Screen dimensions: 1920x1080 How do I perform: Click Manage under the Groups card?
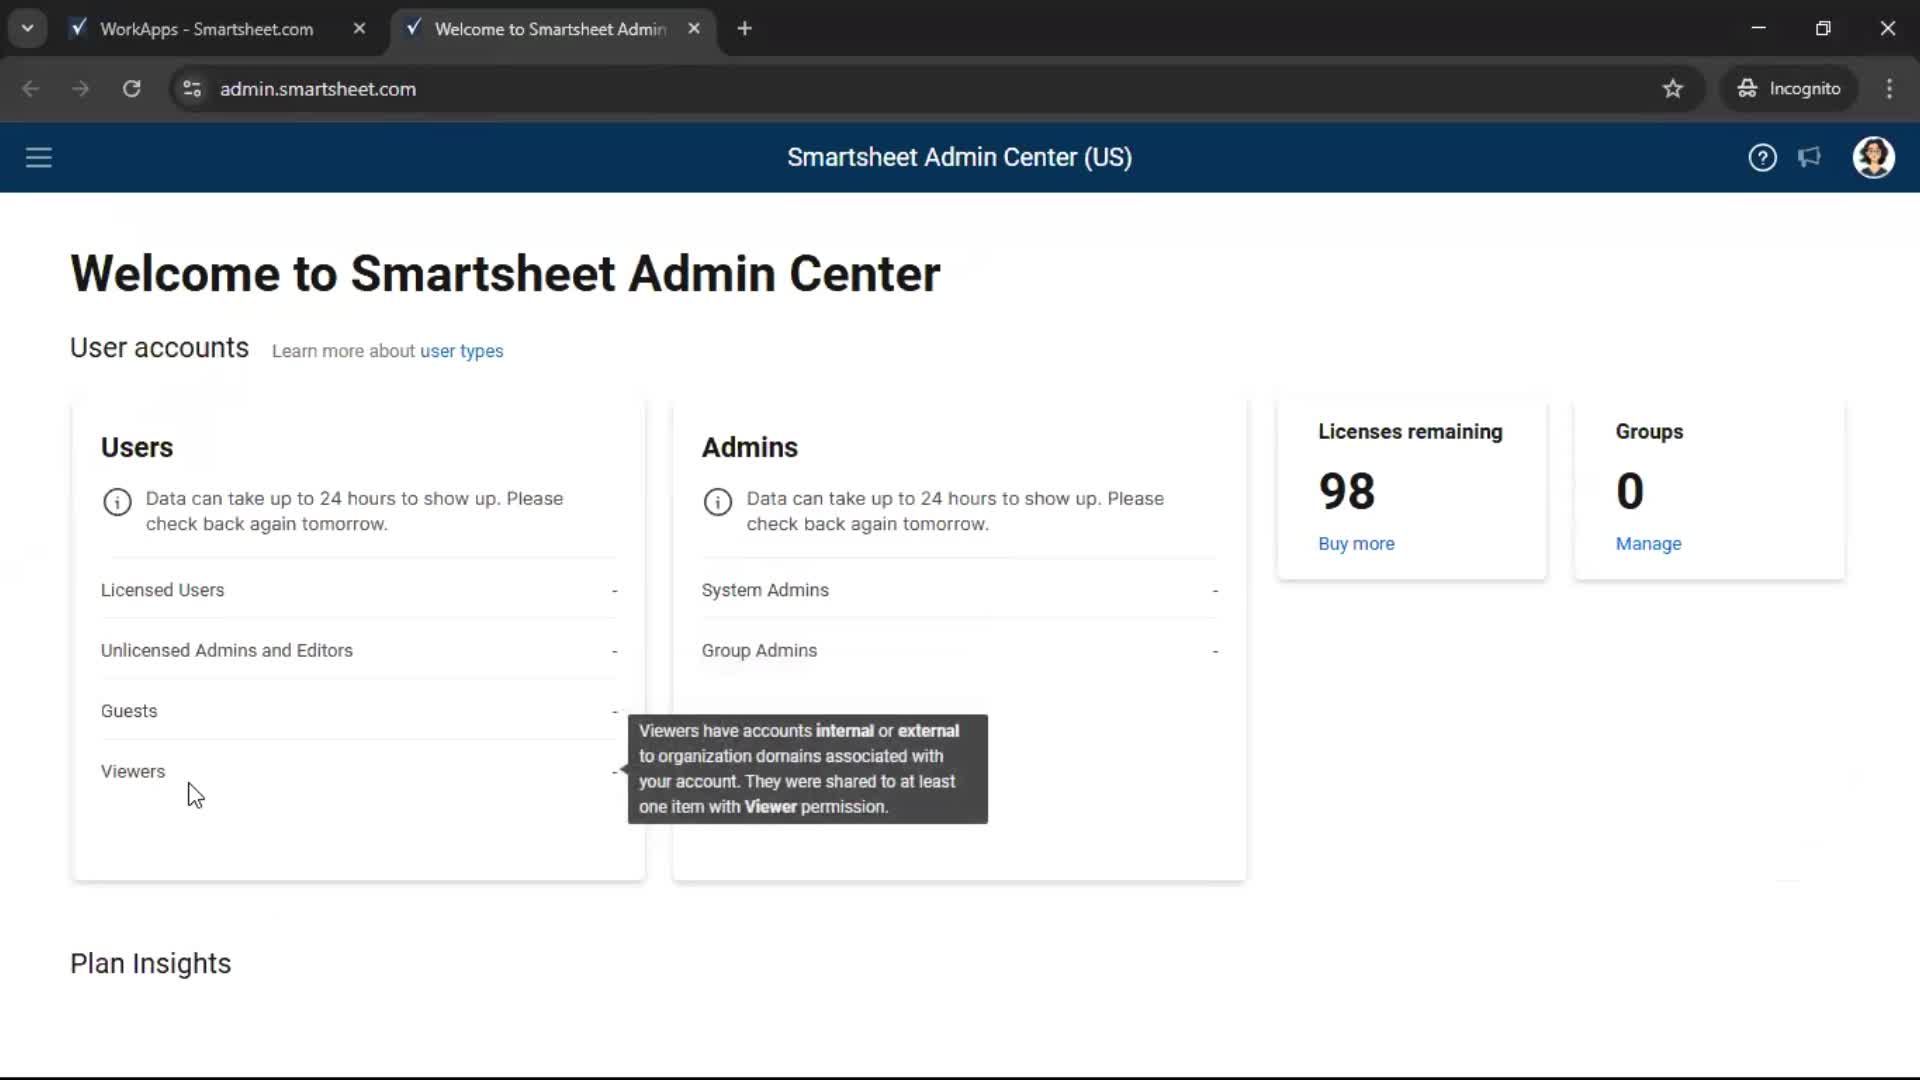(1648, 543)
